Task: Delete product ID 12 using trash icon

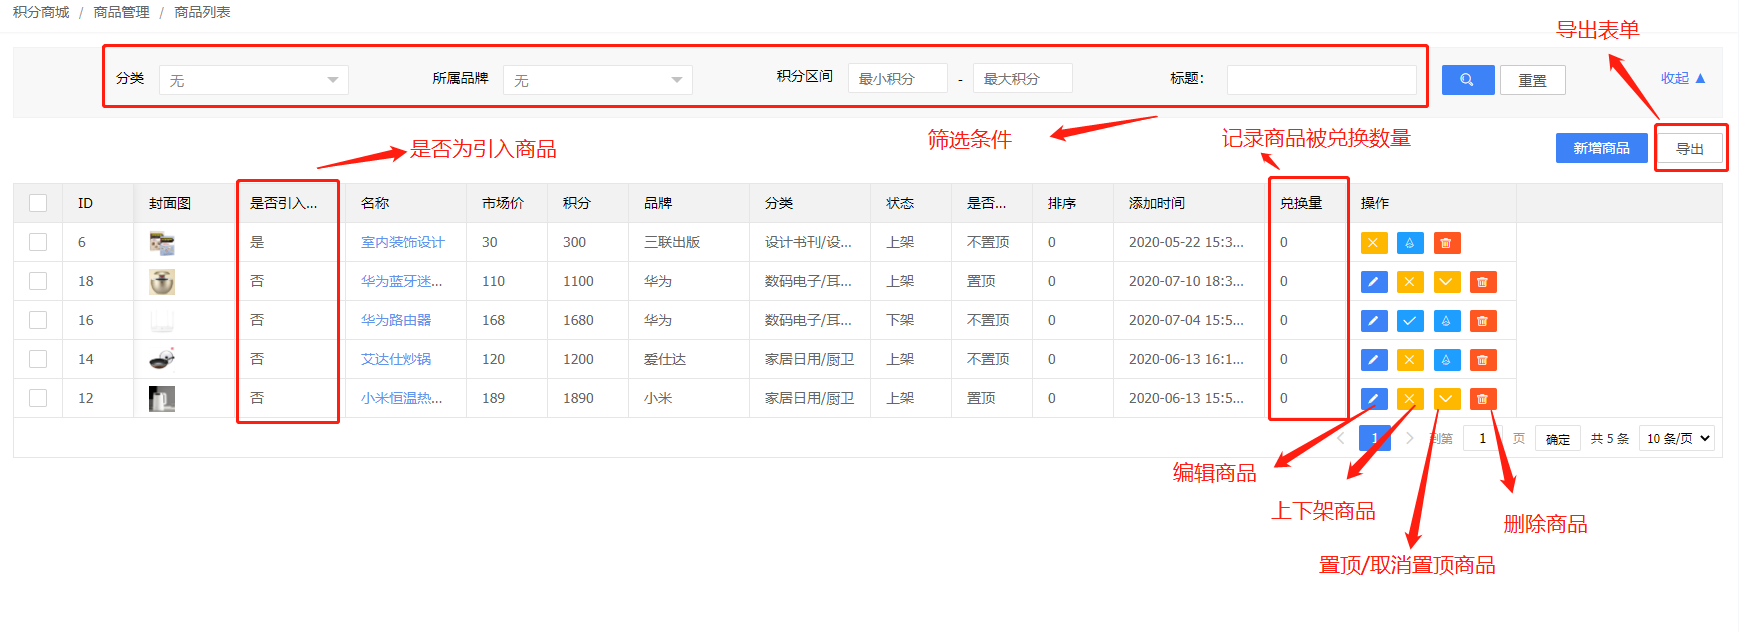Action: (x=1482, y=399)
